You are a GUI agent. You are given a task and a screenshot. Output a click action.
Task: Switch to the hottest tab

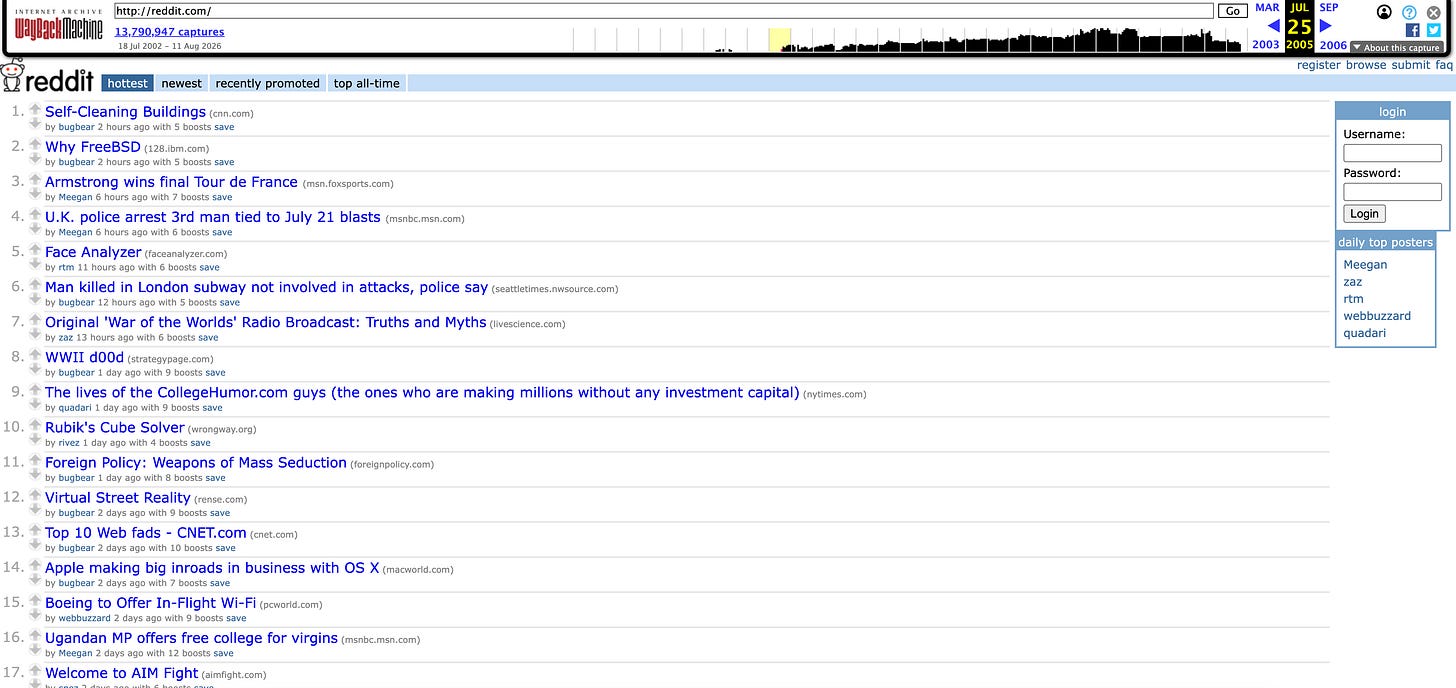pyautogui.click(x=128, y=83)
